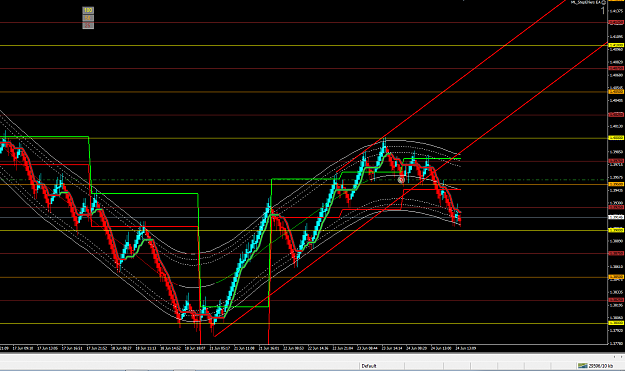The image size is (625, 371).
Task: Click the expert advisor name label top-right
Action: [586, 2]
